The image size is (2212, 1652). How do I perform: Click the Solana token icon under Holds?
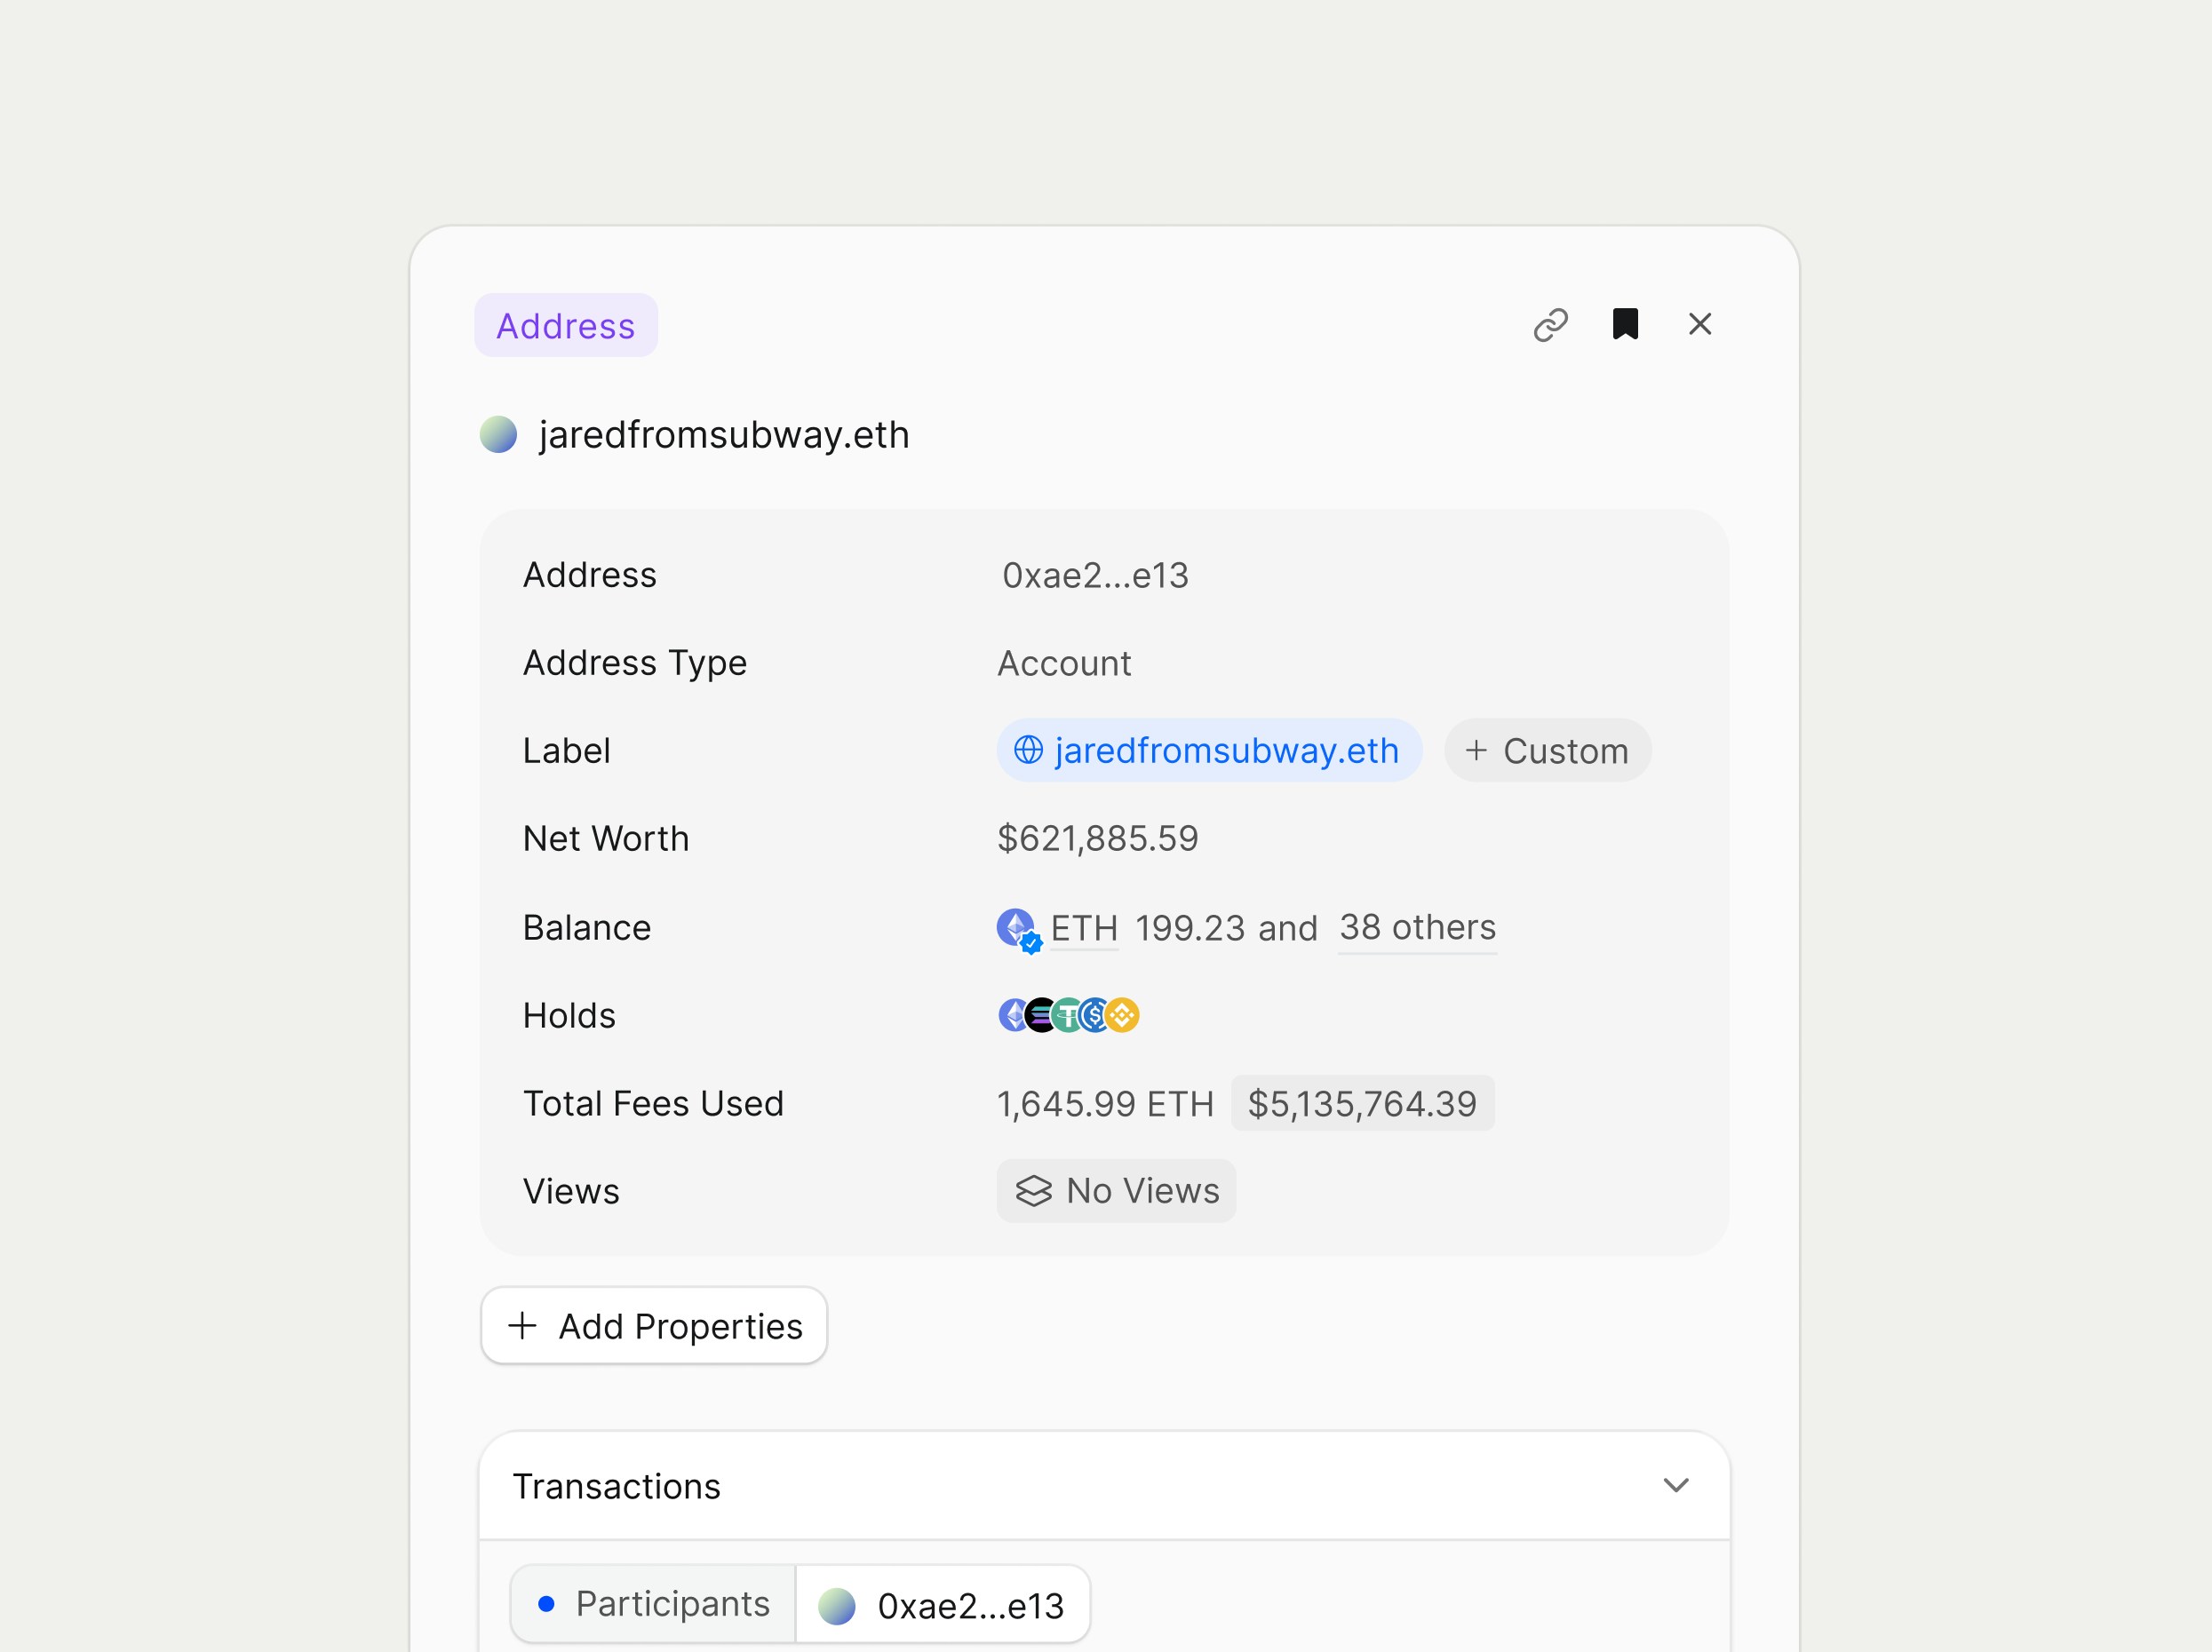coord(1040,1015)
